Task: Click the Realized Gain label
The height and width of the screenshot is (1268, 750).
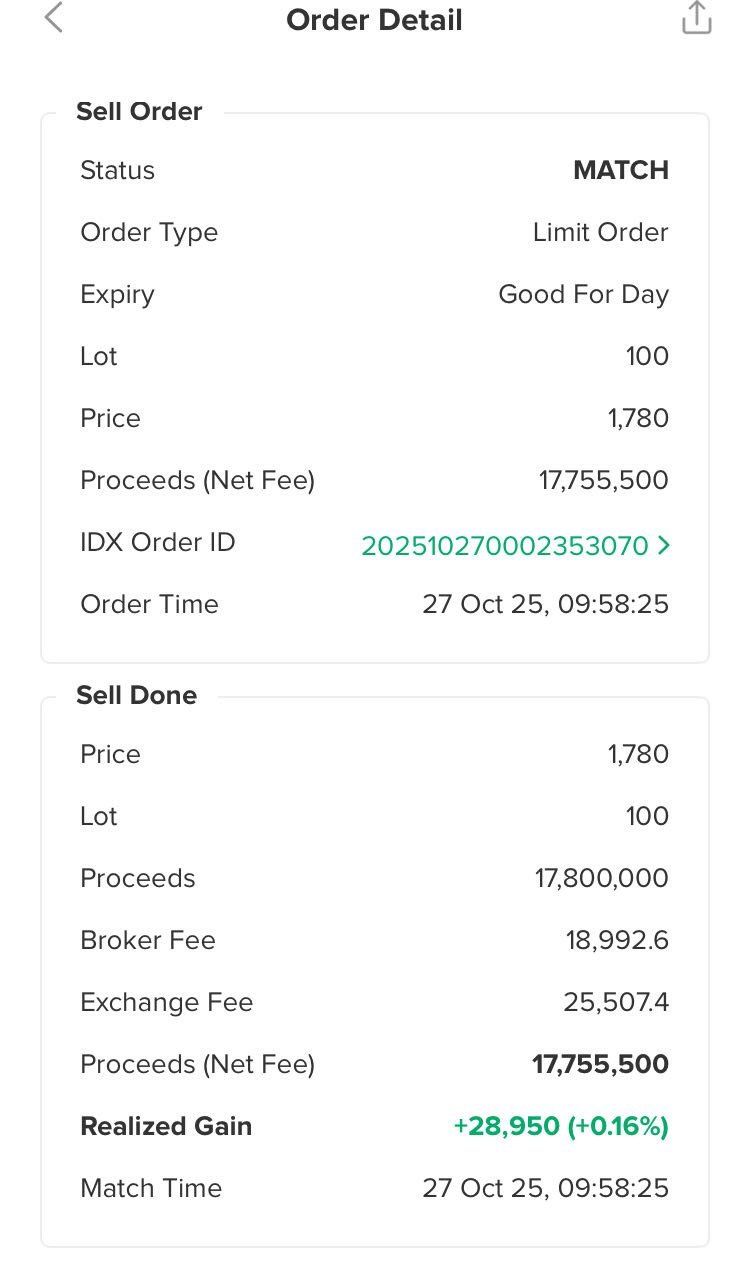Action: click(x=166, y=1126)
